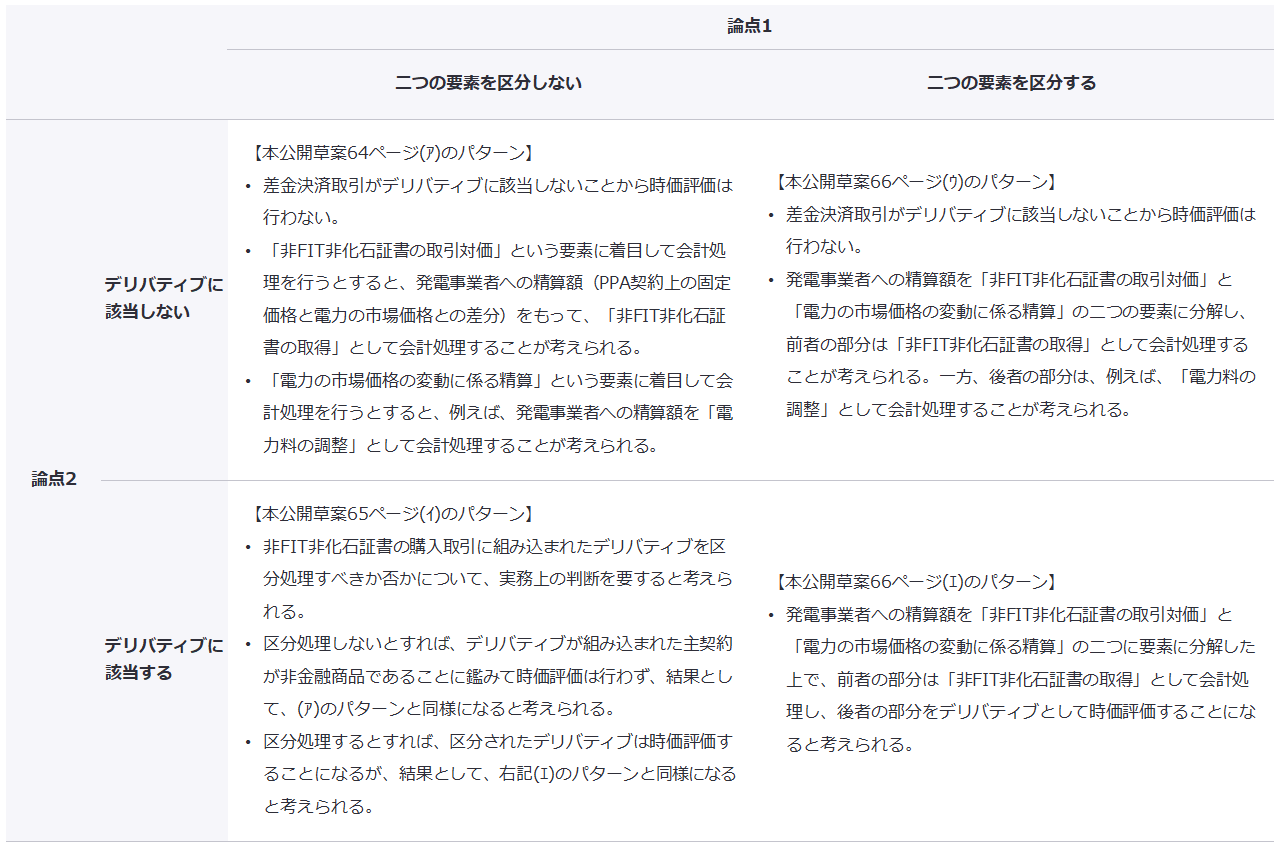Click bullet starting 「非FIT非化石証書の取引対価」という要素に着目
The image size is (1281, 848).
click(497, 298)
